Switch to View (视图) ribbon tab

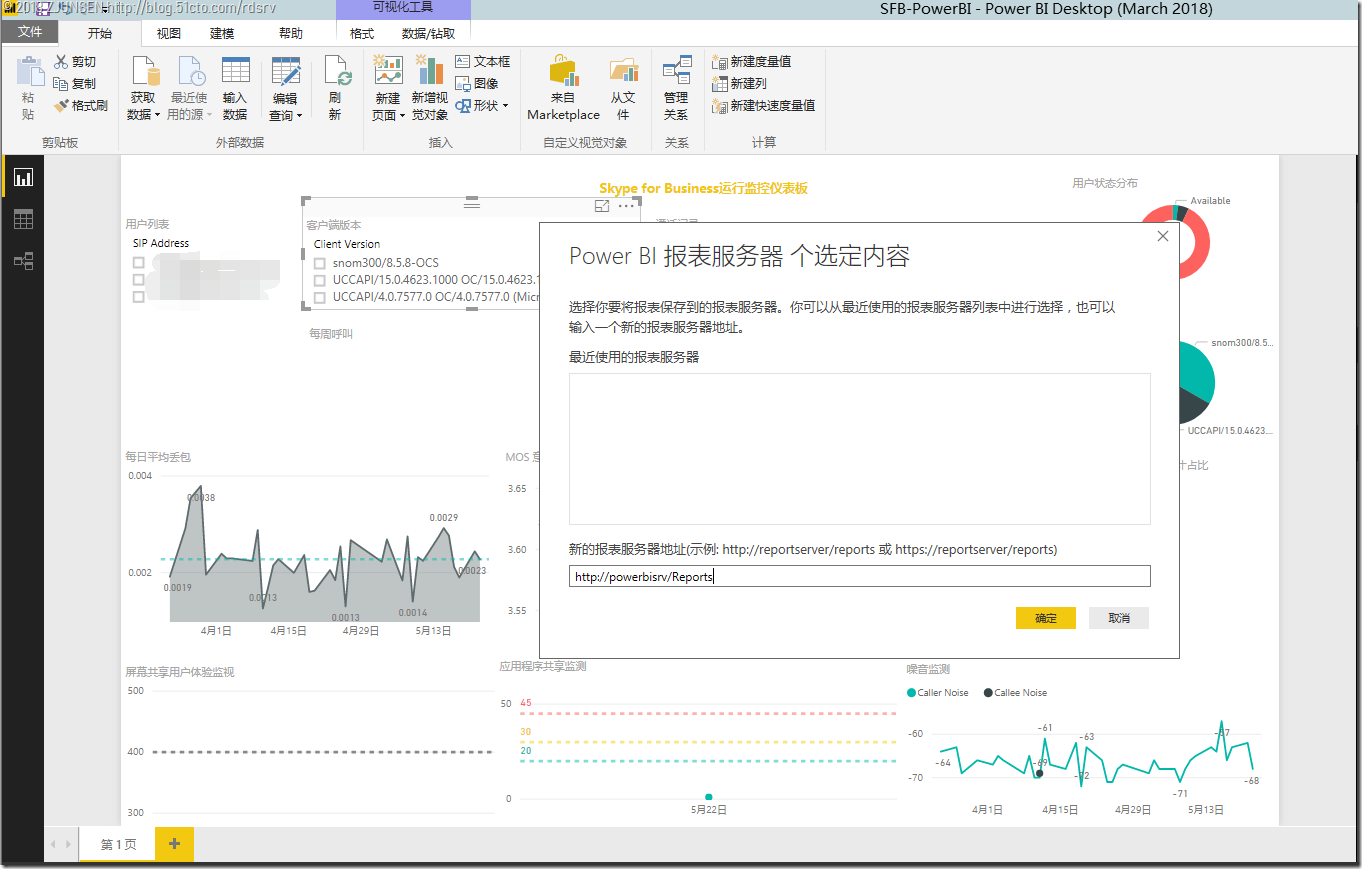point(169,33)
